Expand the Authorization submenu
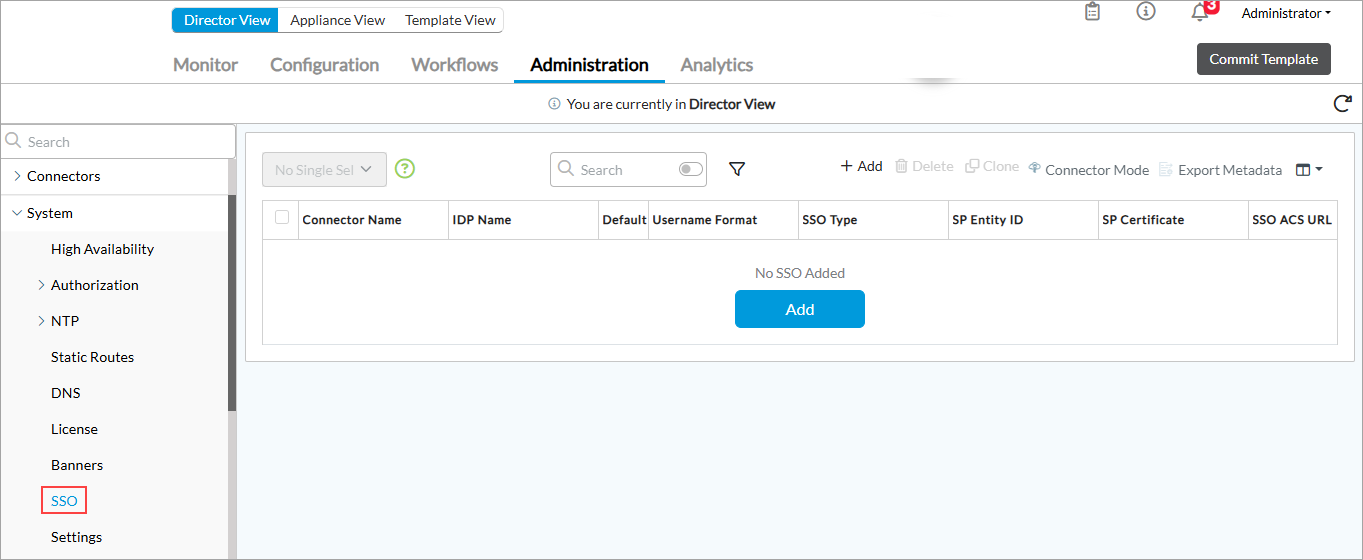This screenshot has width=1363, height=560. point(41,285)
